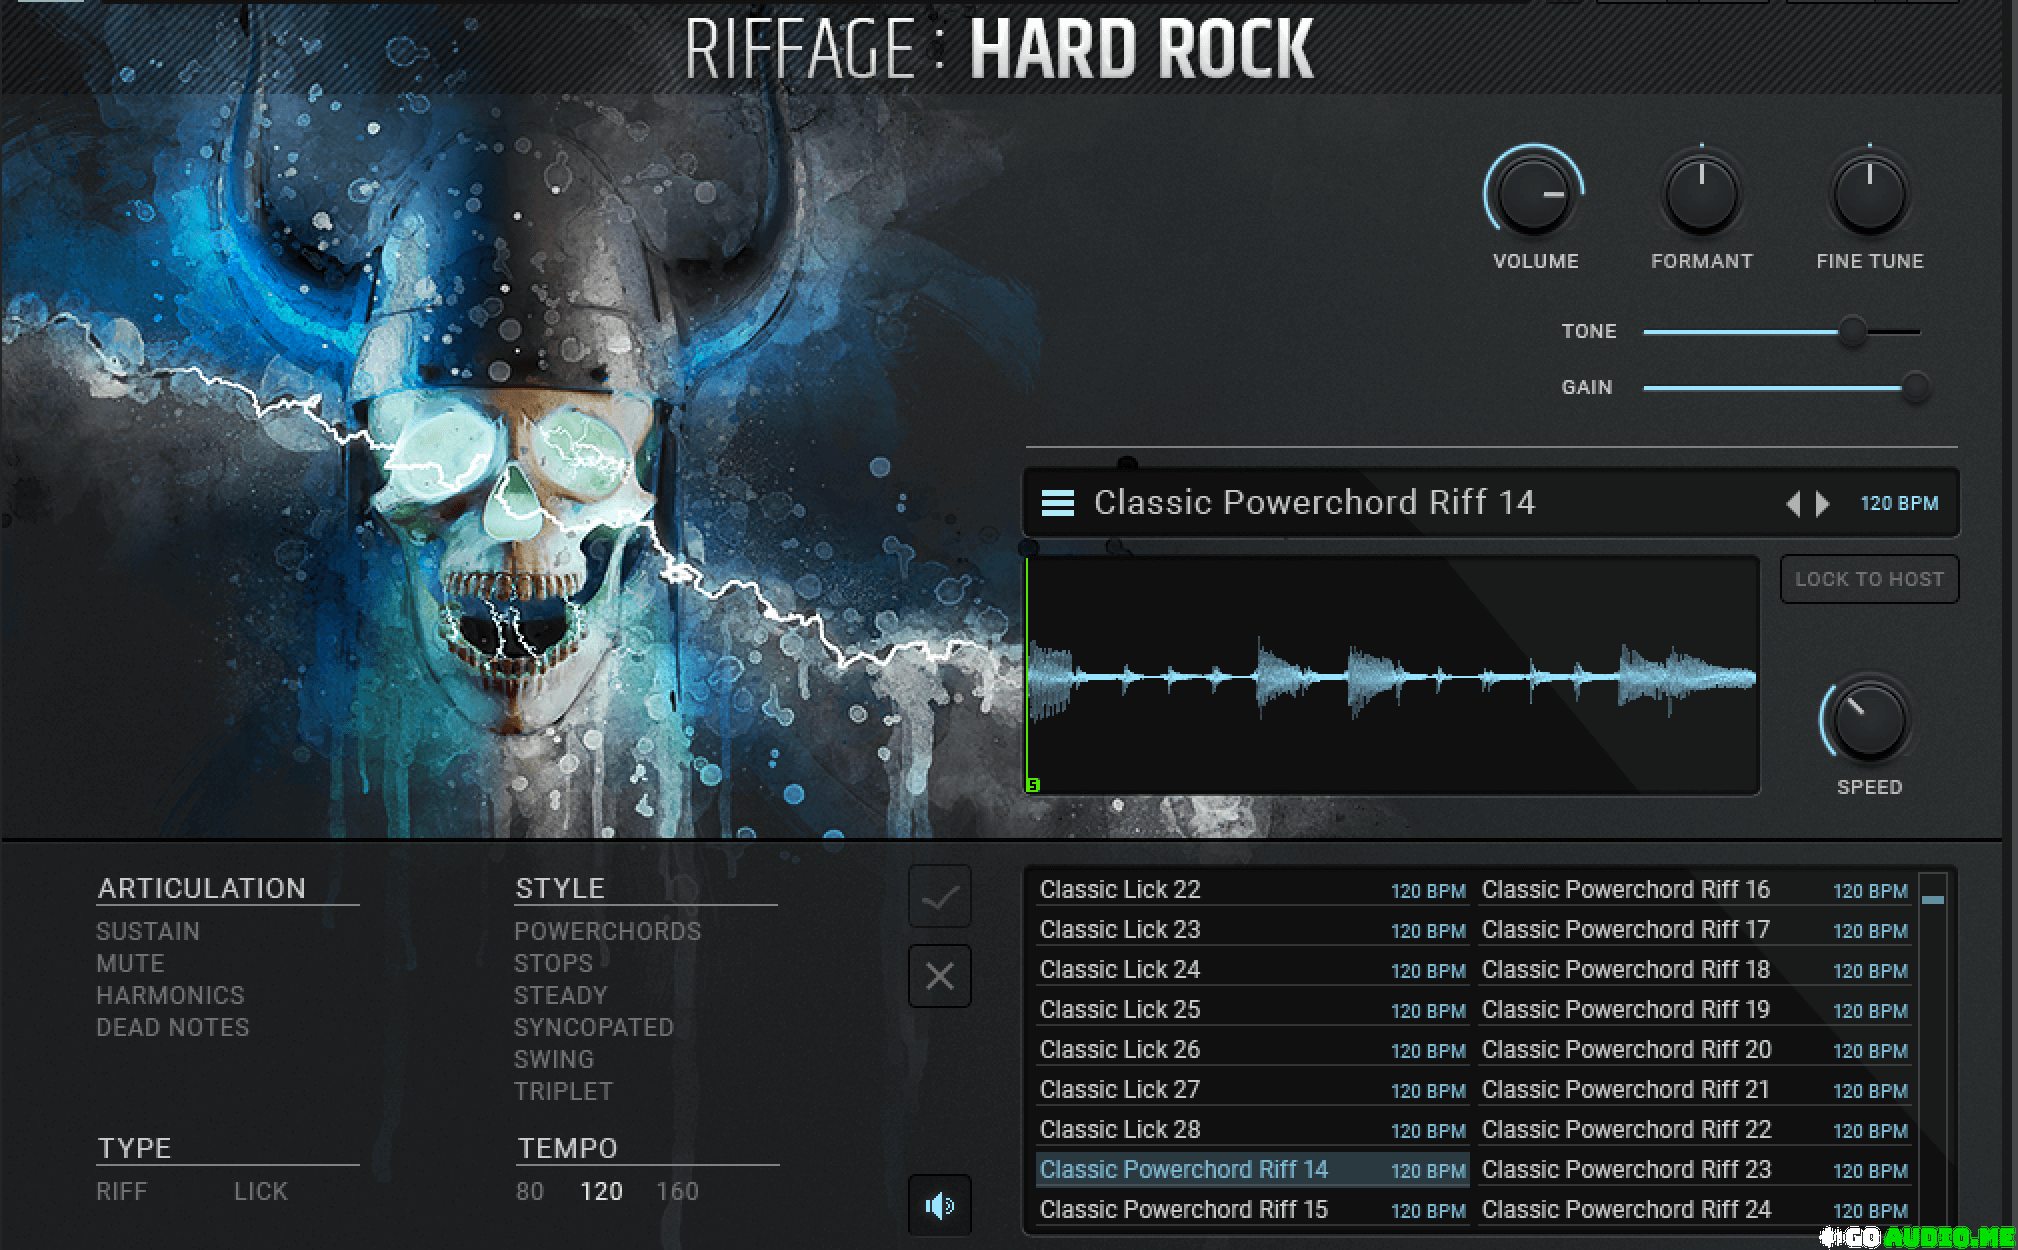Image resolution: width=2018 pixels, height=1250 pixels.
Task: Click the Volume knob
Action: (x=1535, y=193)
